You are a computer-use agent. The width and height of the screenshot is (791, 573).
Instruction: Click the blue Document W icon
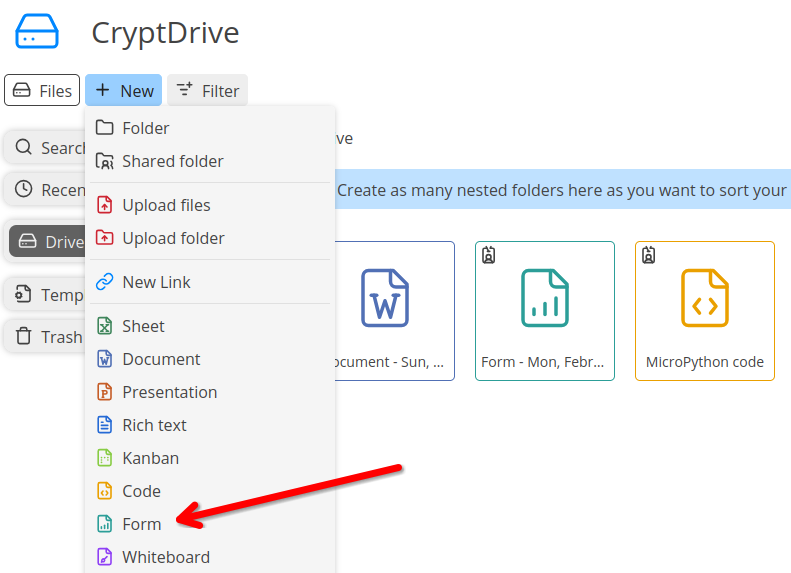point(104,359)
